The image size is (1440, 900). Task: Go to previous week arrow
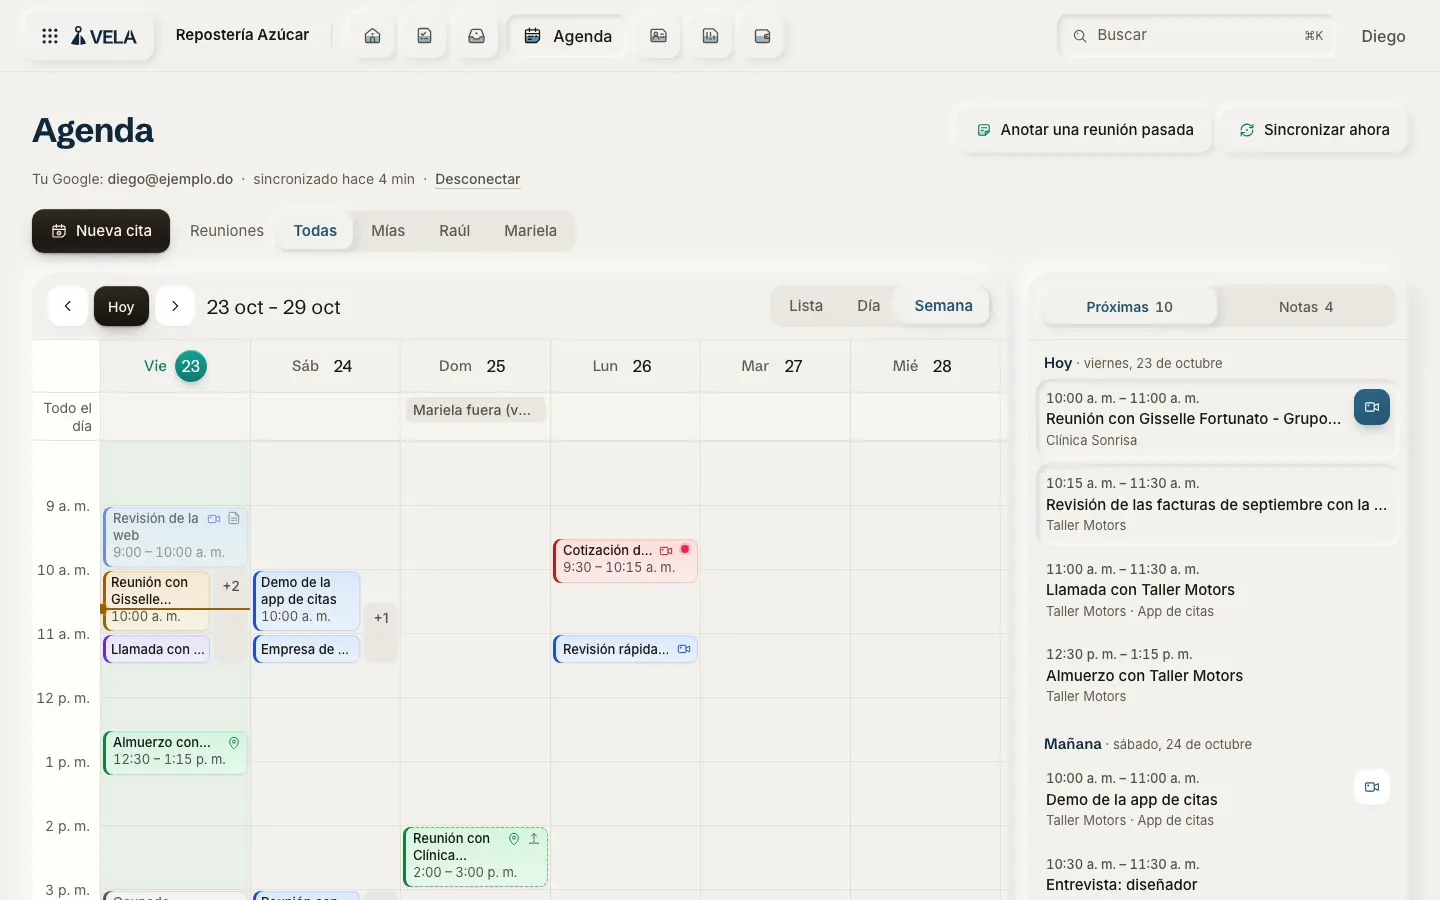click(68, 306)
